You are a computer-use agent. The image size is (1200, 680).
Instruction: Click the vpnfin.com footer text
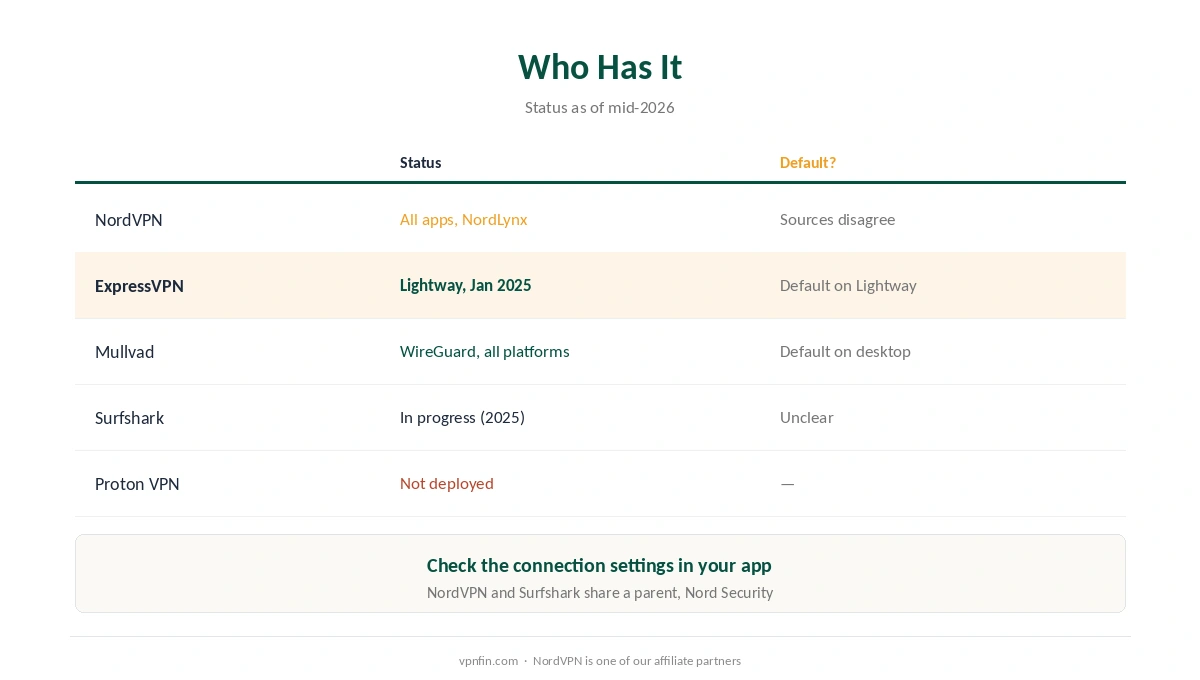[488, 661]
